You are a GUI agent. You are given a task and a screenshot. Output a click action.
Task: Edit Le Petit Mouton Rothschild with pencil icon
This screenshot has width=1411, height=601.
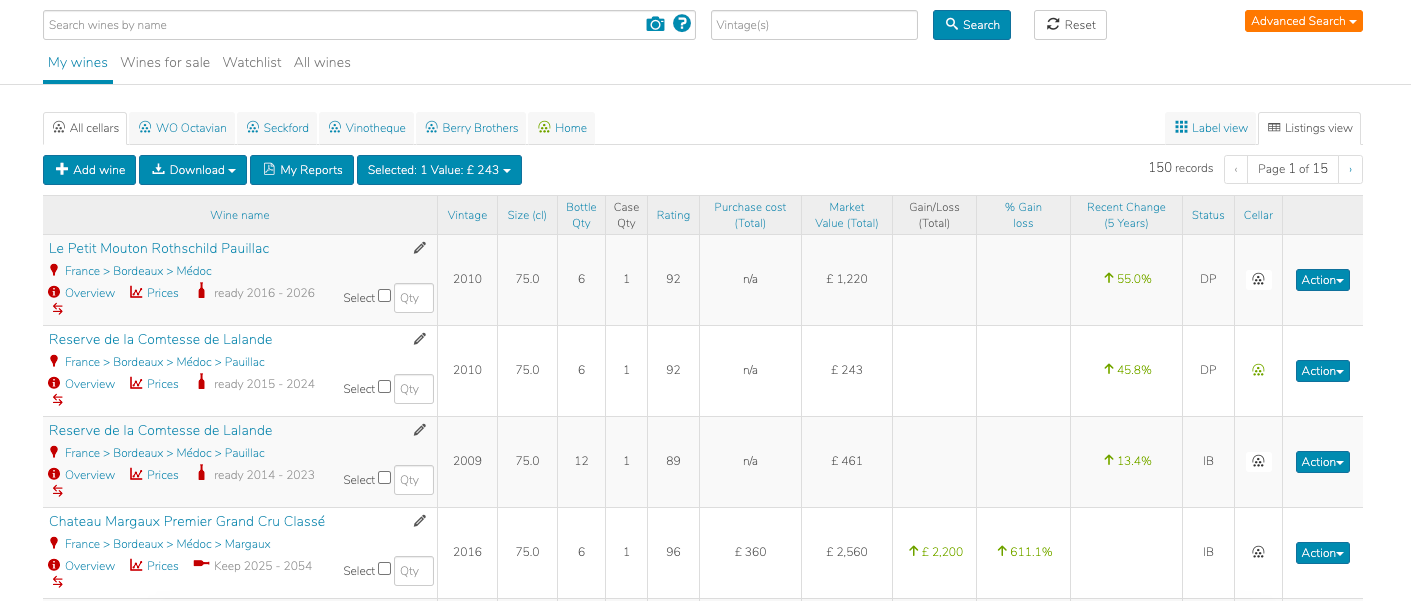pos(420,248)
